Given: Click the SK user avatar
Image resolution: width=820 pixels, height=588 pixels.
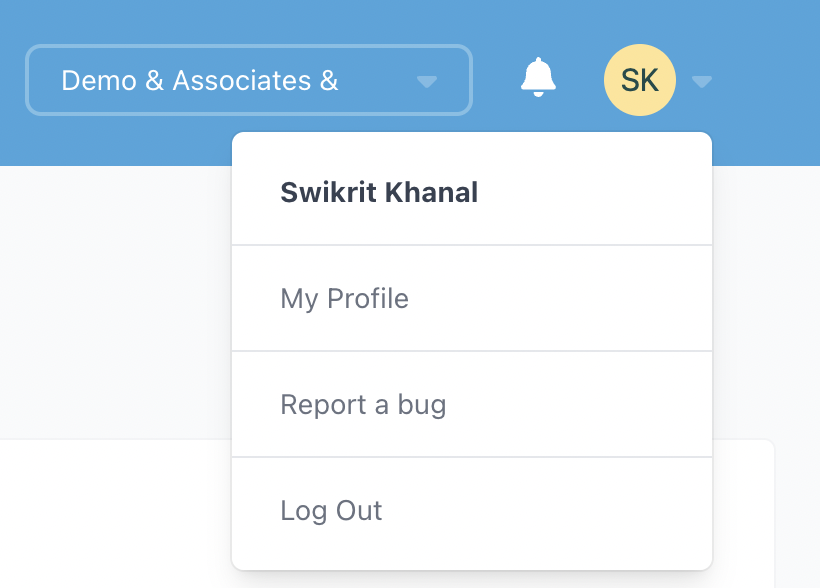Looking at the screenshot, I should [x=640, y=80].
